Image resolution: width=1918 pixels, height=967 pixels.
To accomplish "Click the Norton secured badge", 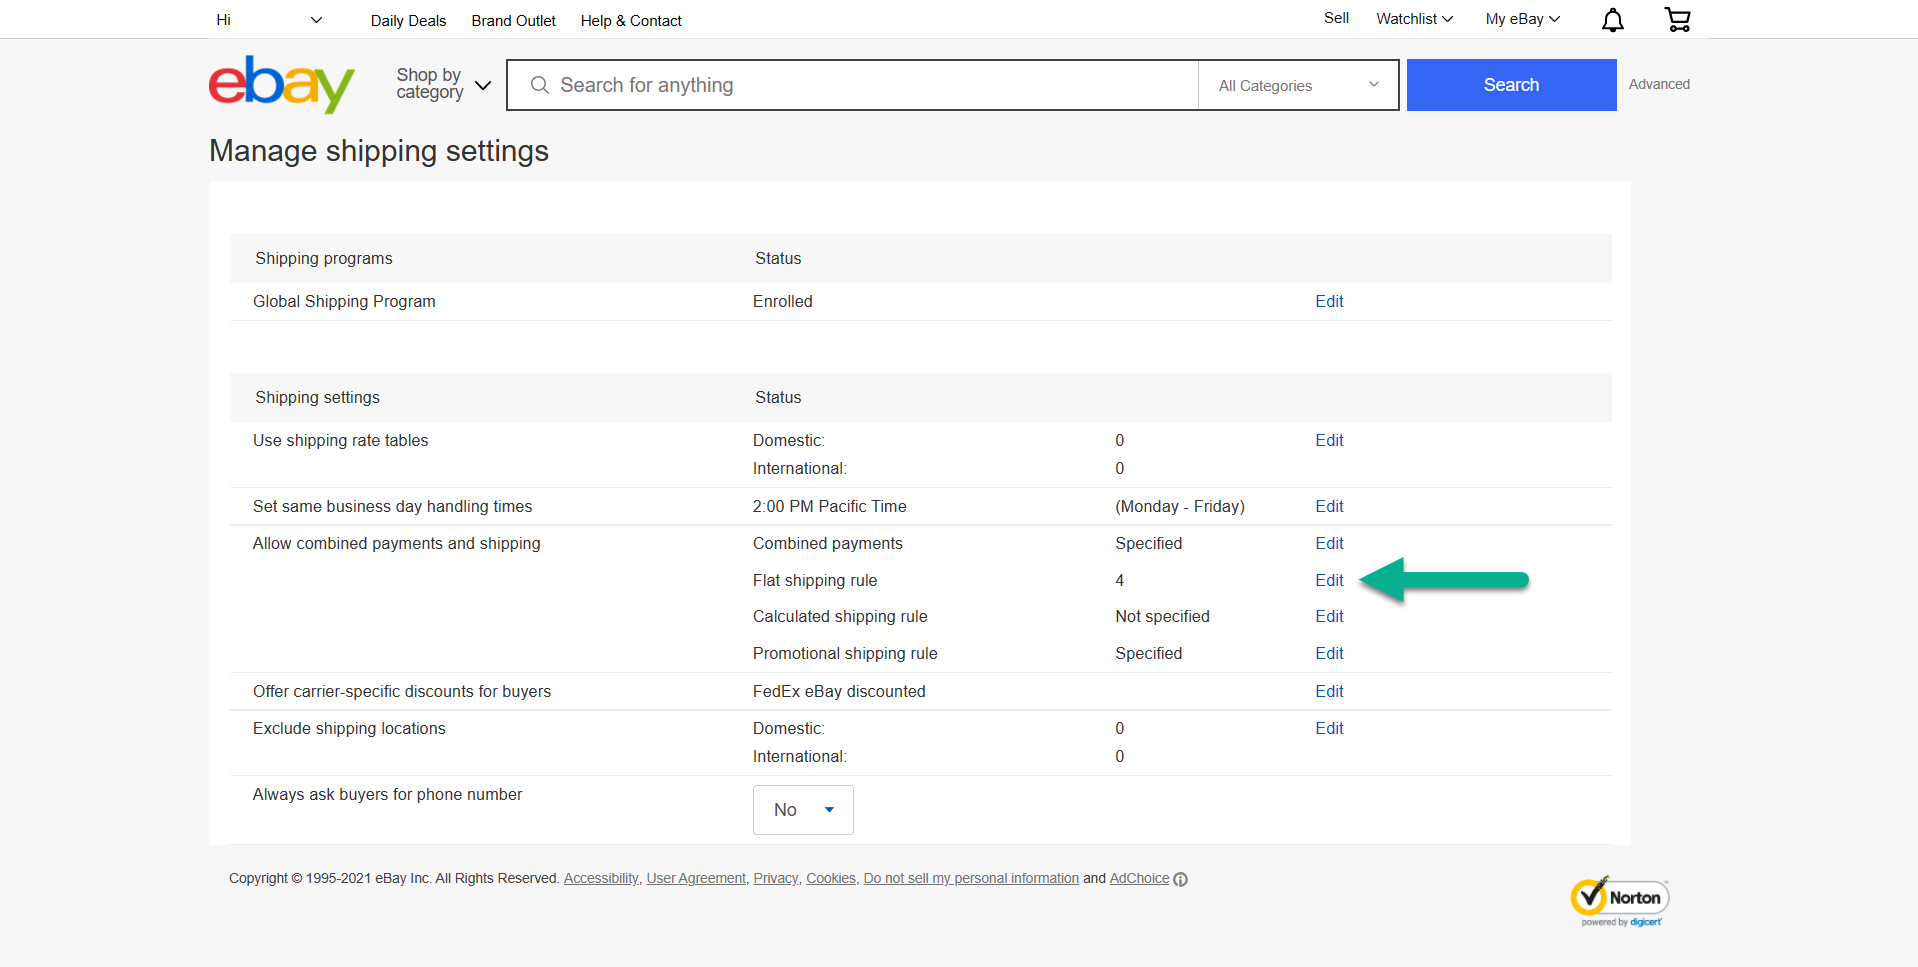I will click(x=1620, y=902).
